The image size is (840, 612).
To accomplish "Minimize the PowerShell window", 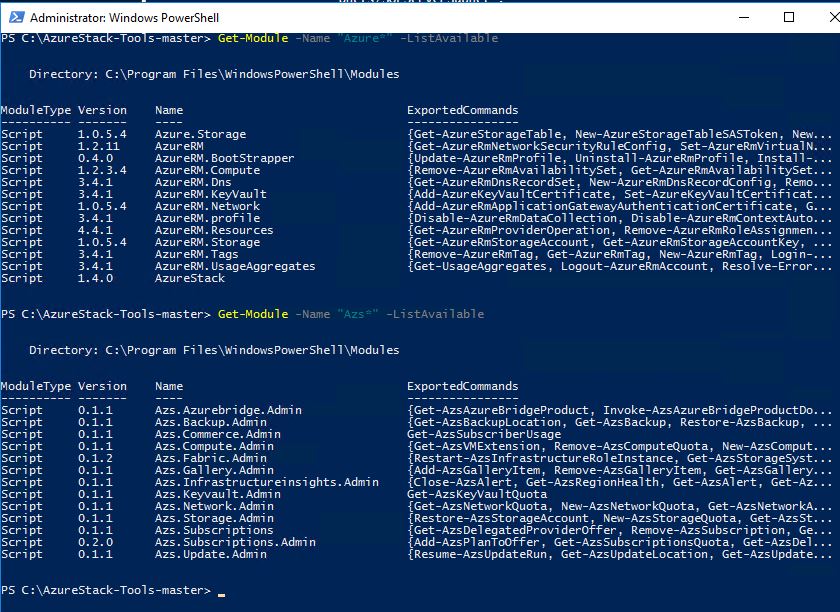I will tap(741, 17).
